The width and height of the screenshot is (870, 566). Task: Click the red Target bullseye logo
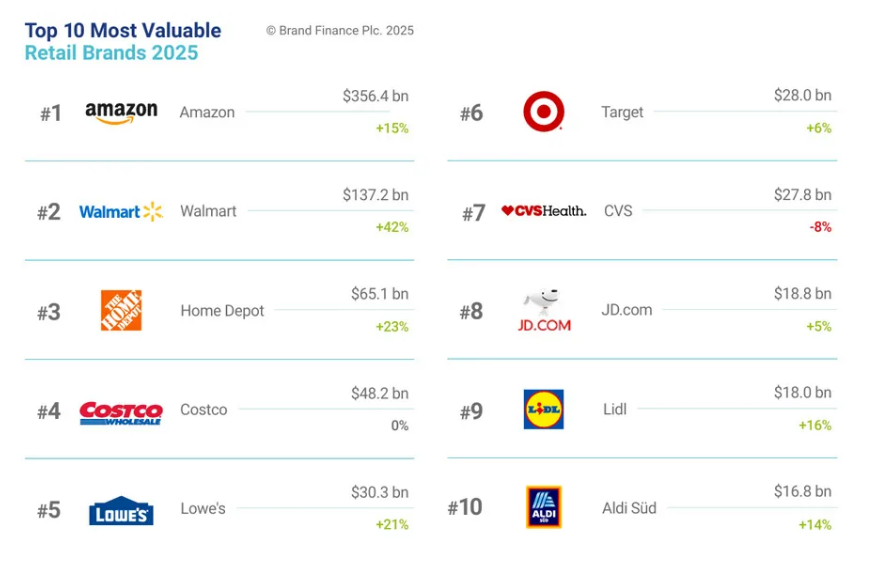(x=544, y=112)
